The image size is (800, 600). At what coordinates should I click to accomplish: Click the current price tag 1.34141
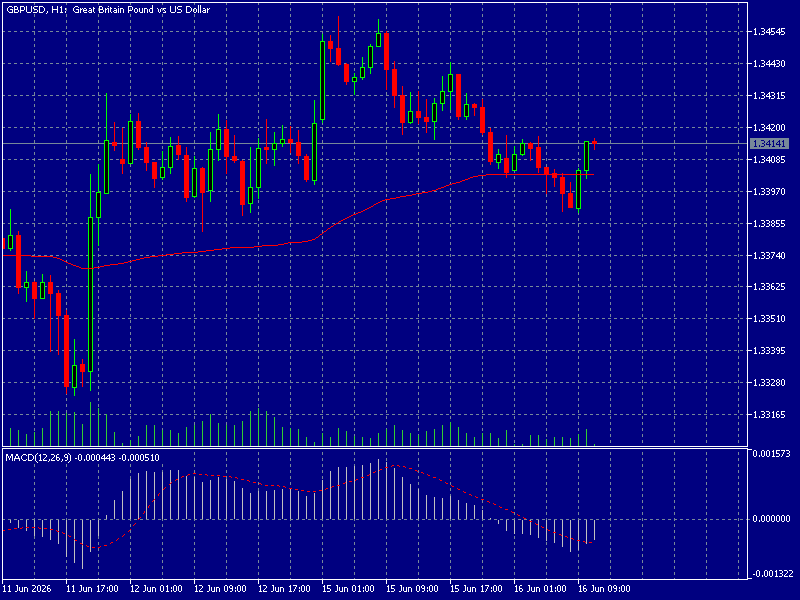[x=769, y=144]
